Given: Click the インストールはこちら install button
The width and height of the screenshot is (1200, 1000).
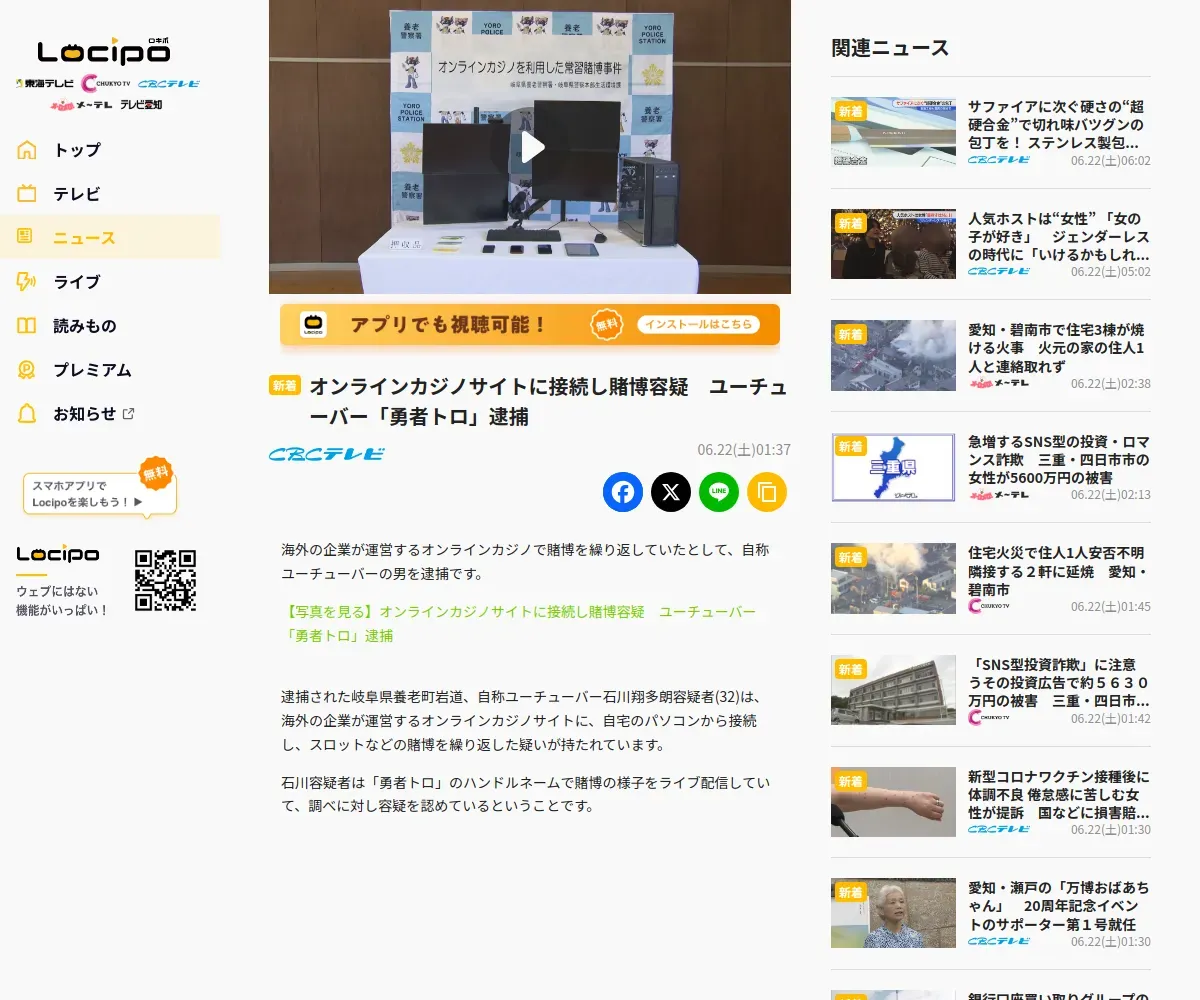Looking at the screenshot, I should point(698,325).
